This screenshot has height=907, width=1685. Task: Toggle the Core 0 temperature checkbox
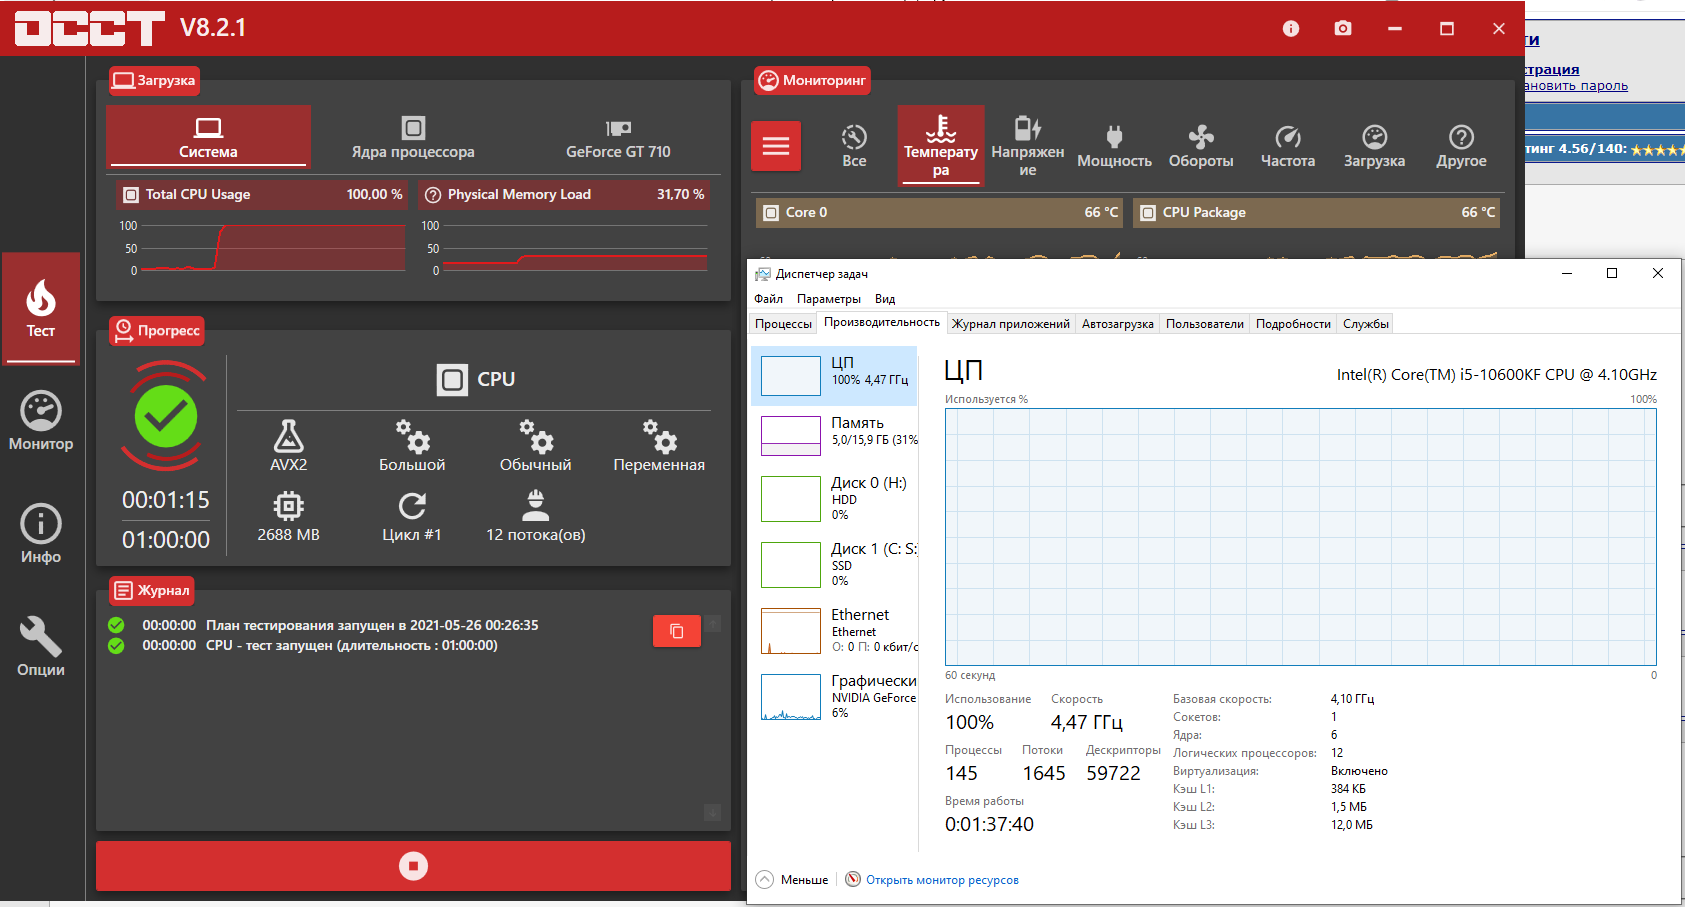click(x=771, y=213)
